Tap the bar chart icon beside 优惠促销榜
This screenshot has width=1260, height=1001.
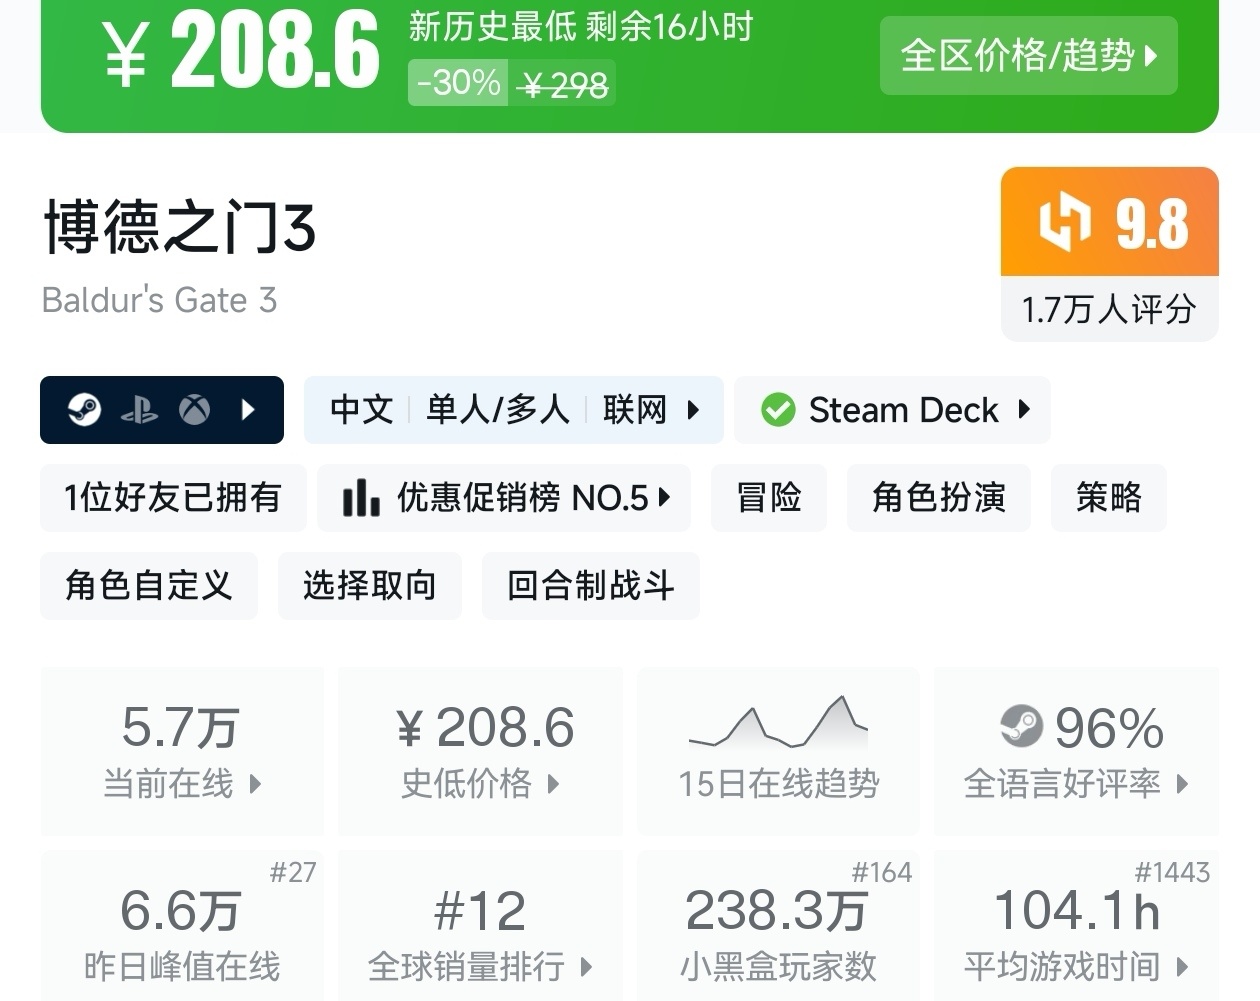pos(361,497)
